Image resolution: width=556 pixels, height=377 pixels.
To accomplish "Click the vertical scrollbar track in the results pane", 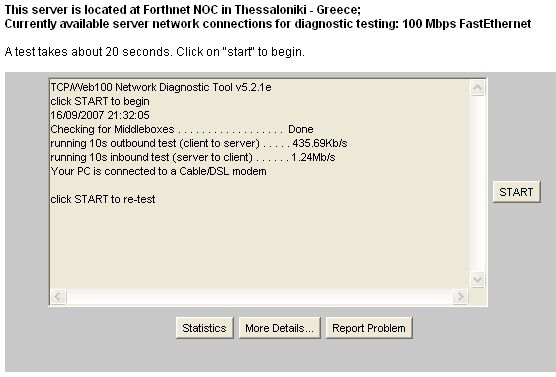I will pyautogui.click(x=477, y=183).
